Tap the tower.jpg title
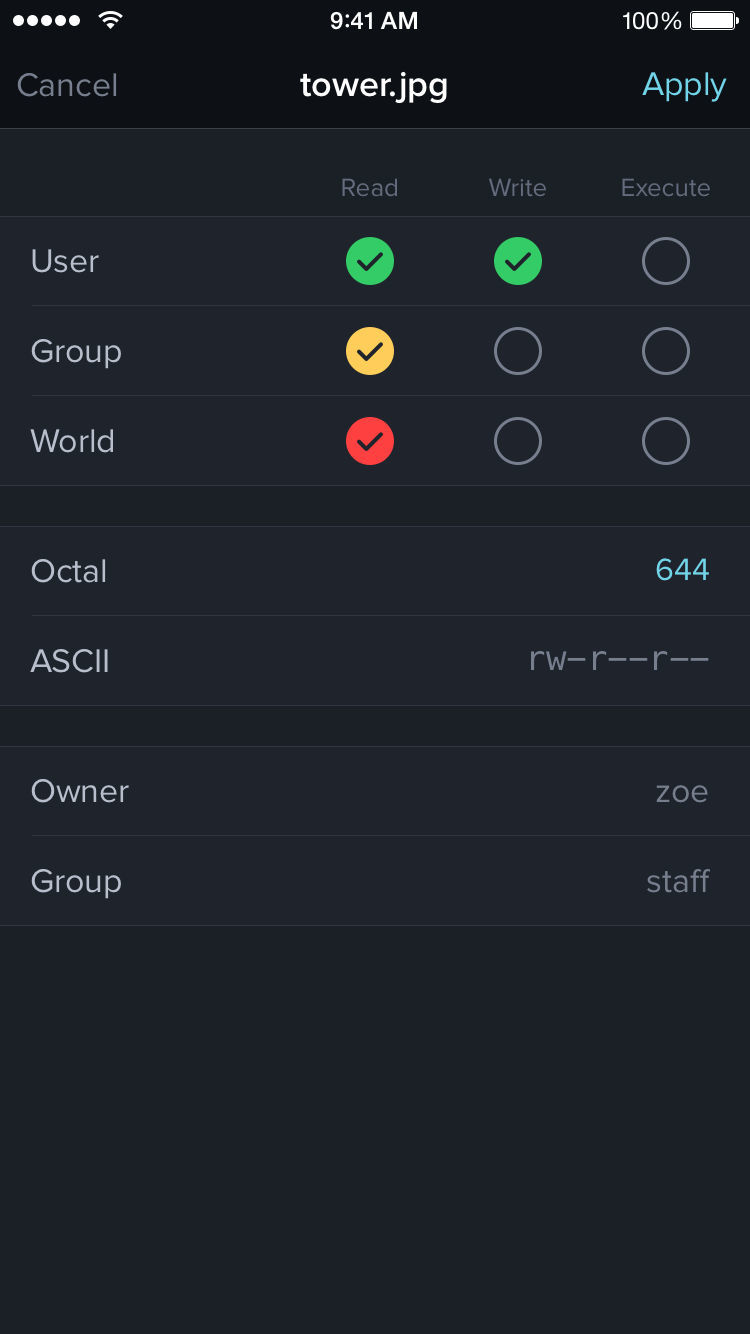 374,86
